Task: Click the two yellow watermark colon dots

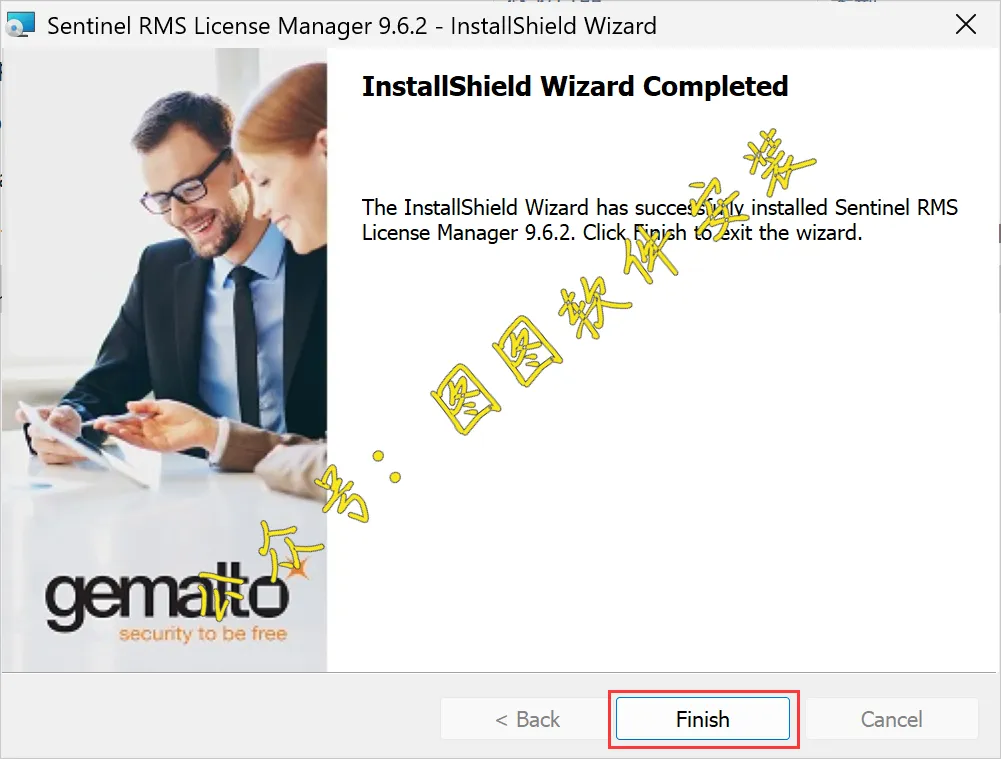Action: click(387, 466)
